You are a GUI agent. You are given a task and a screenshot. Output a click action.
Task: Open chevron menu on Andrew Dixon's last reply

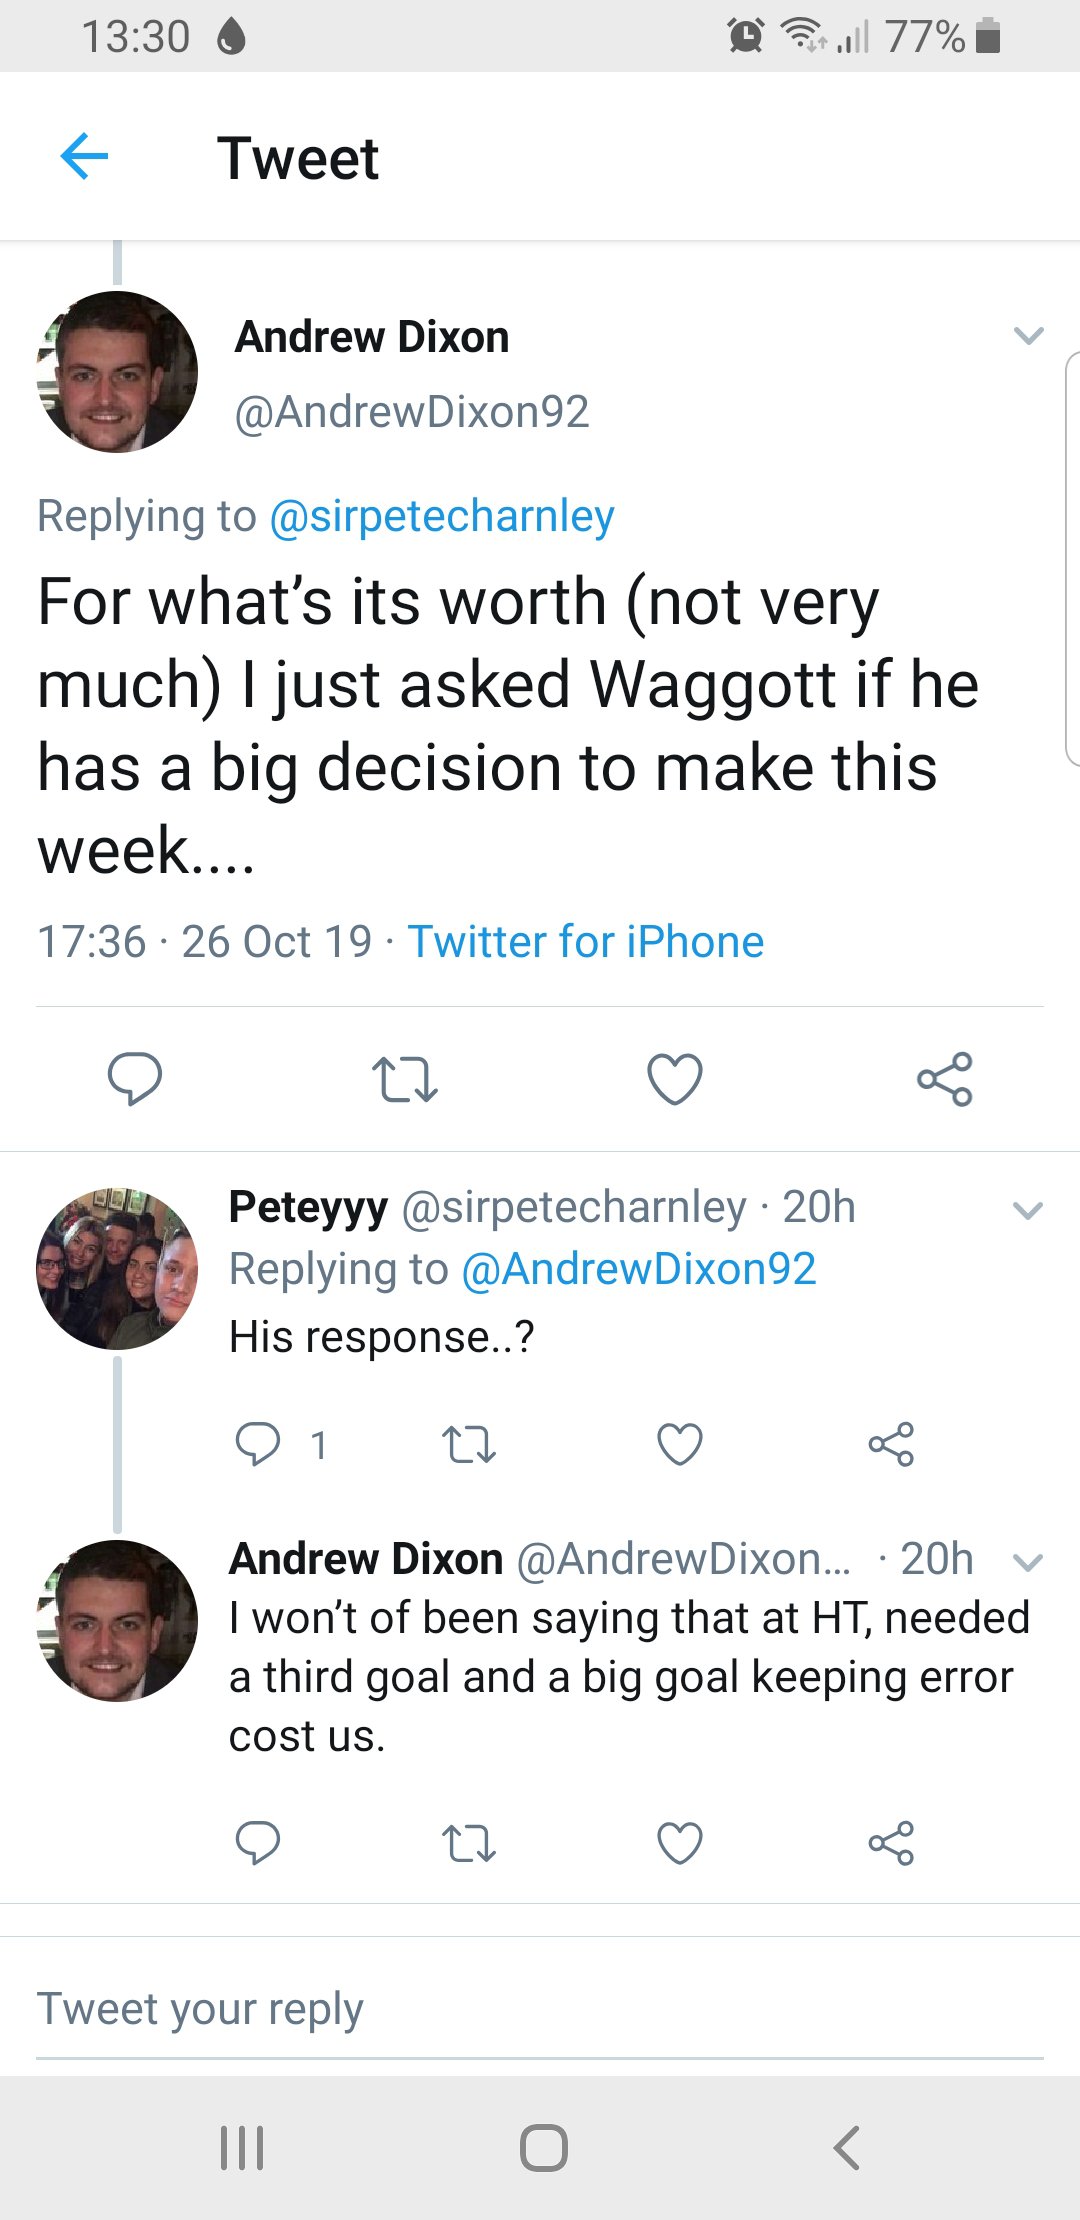coord(1028,1562)
